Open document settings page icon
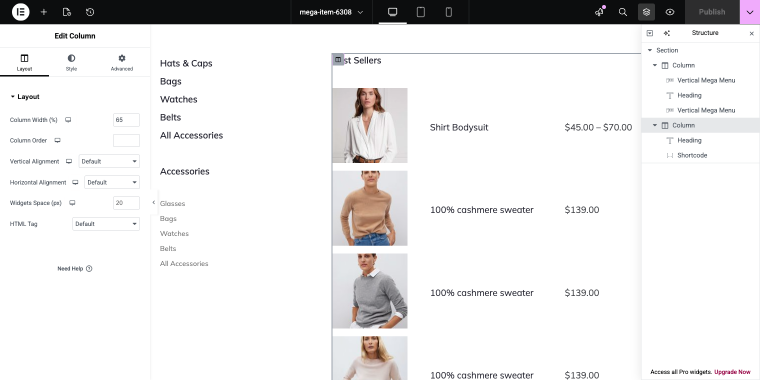 [x=67, y=12]
